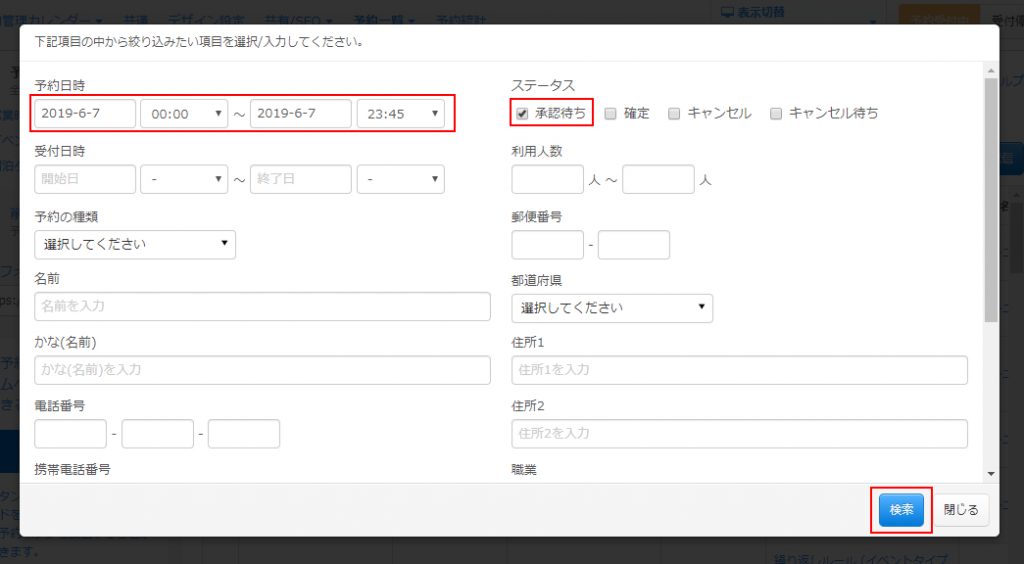This screenshot has height=564, width=1024.
Task: Click the 住所2 address field
Action: pos(739,434)
